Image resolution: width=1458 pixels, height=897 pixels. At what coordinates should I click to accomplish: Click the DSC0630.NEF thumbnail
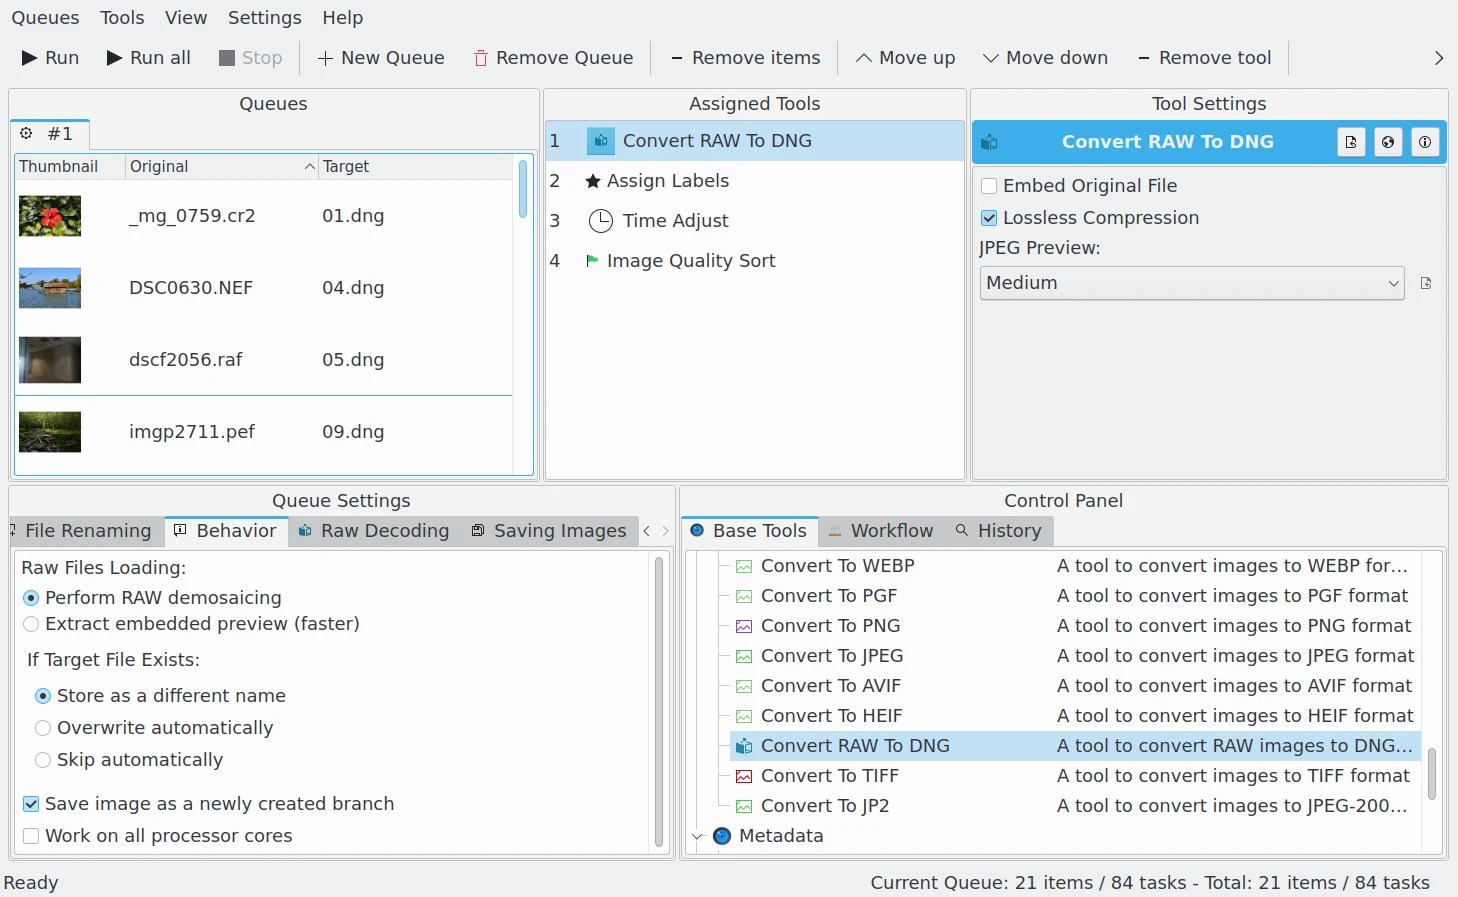pos(49,288)
